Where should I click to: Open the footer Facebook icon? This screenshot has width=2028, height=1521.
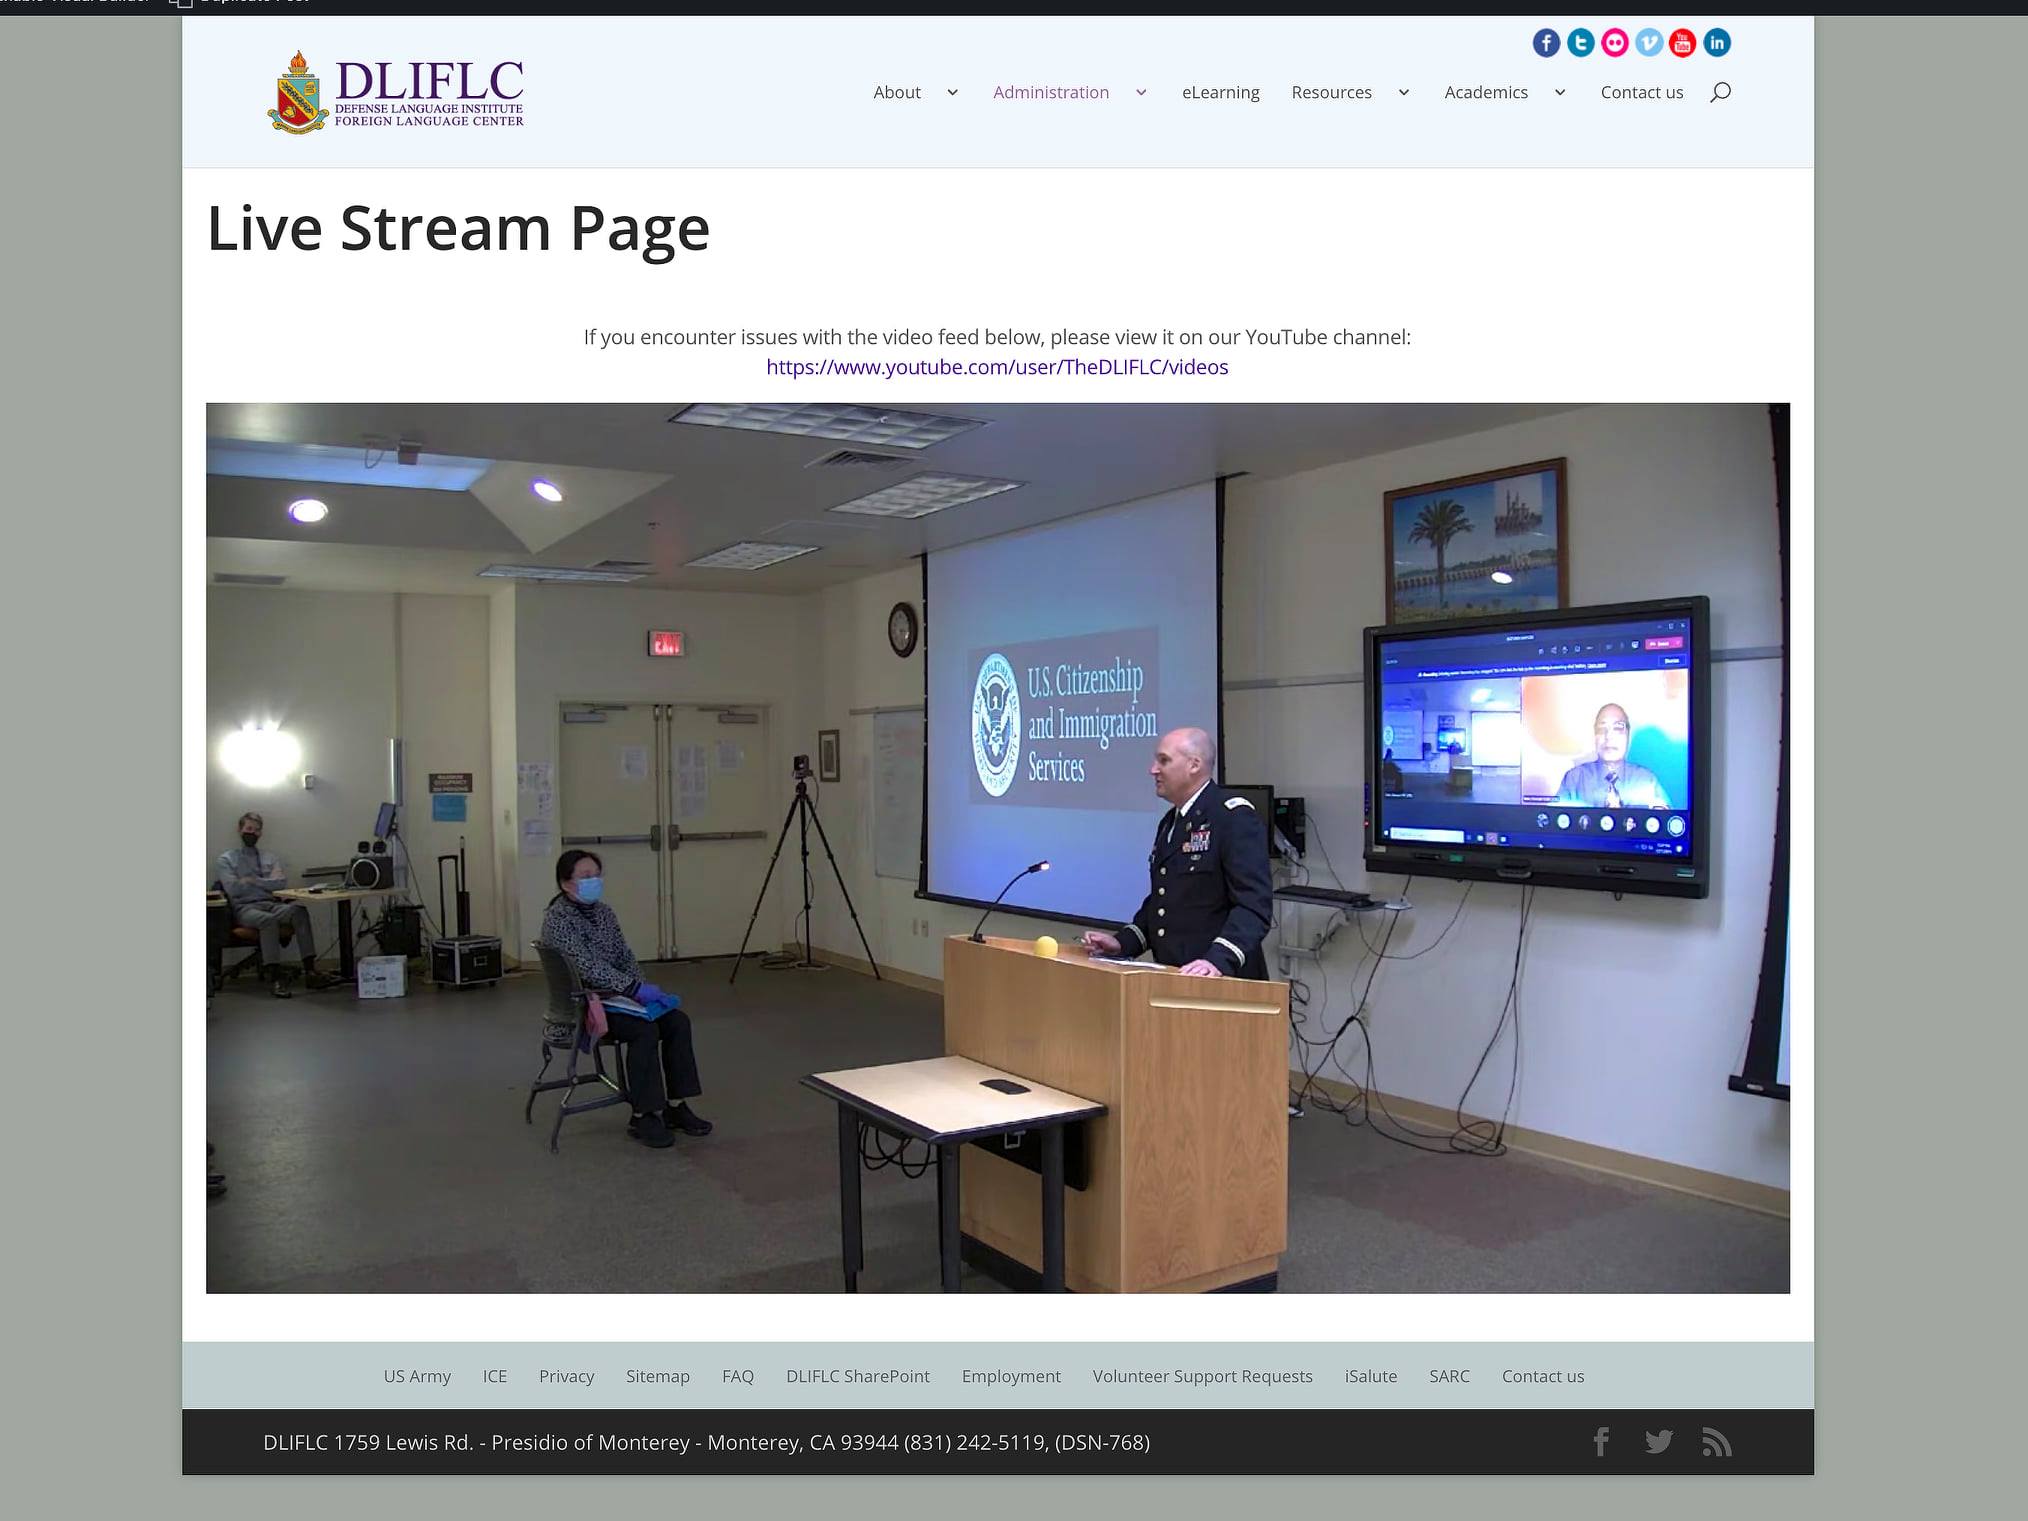1601,1442
